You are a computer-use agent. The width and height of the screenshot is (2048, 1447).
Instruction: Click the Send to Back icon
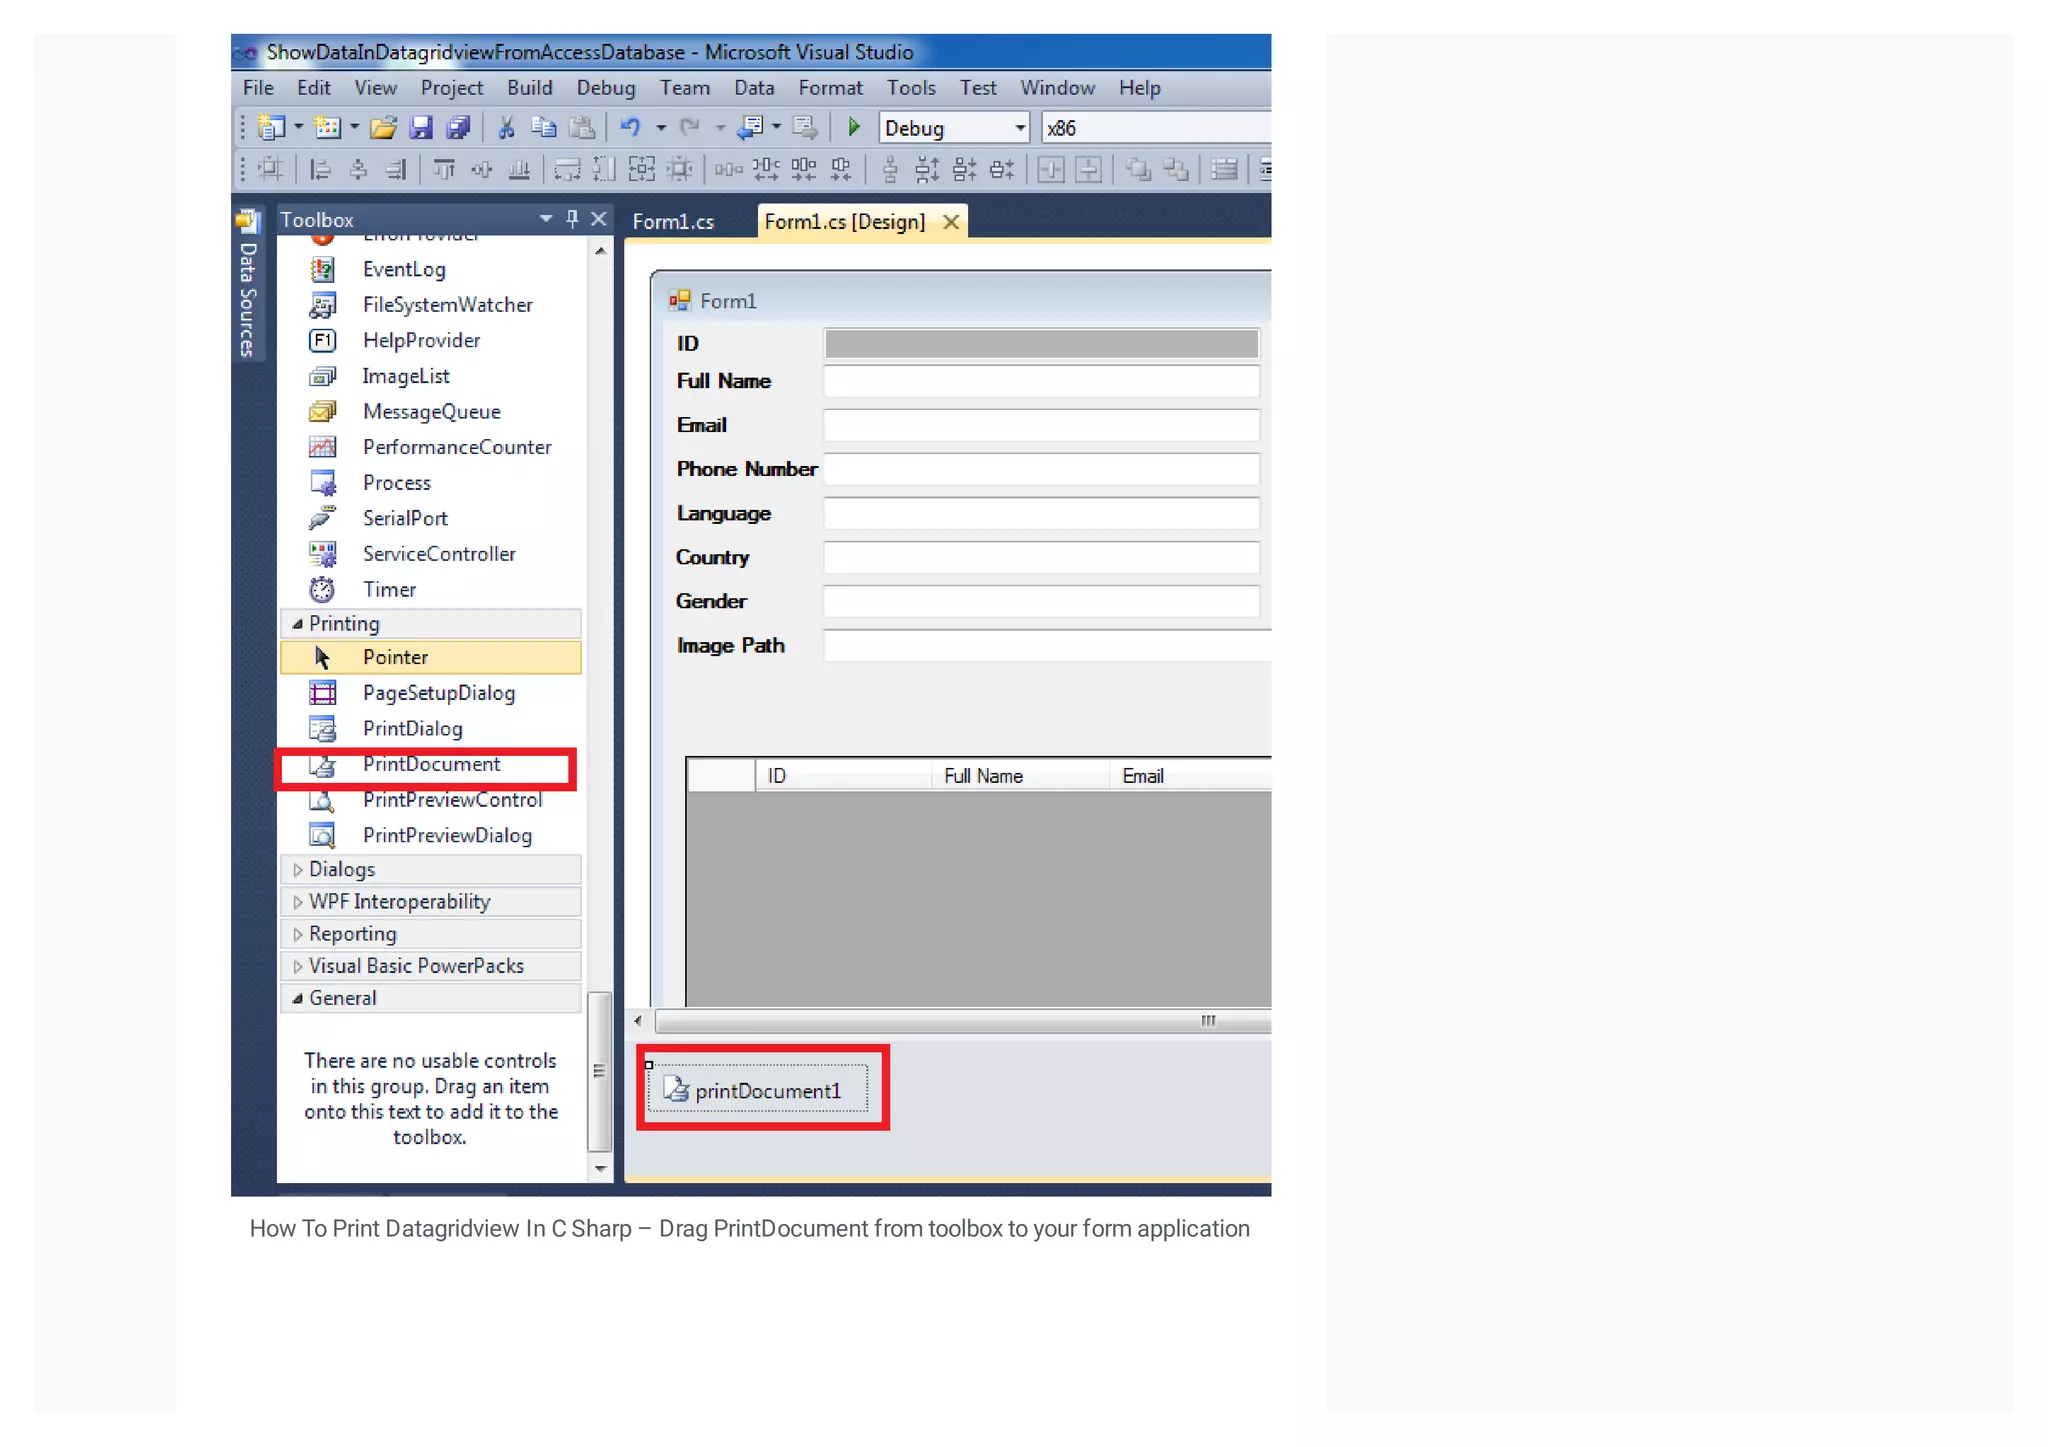point(1176,169)
